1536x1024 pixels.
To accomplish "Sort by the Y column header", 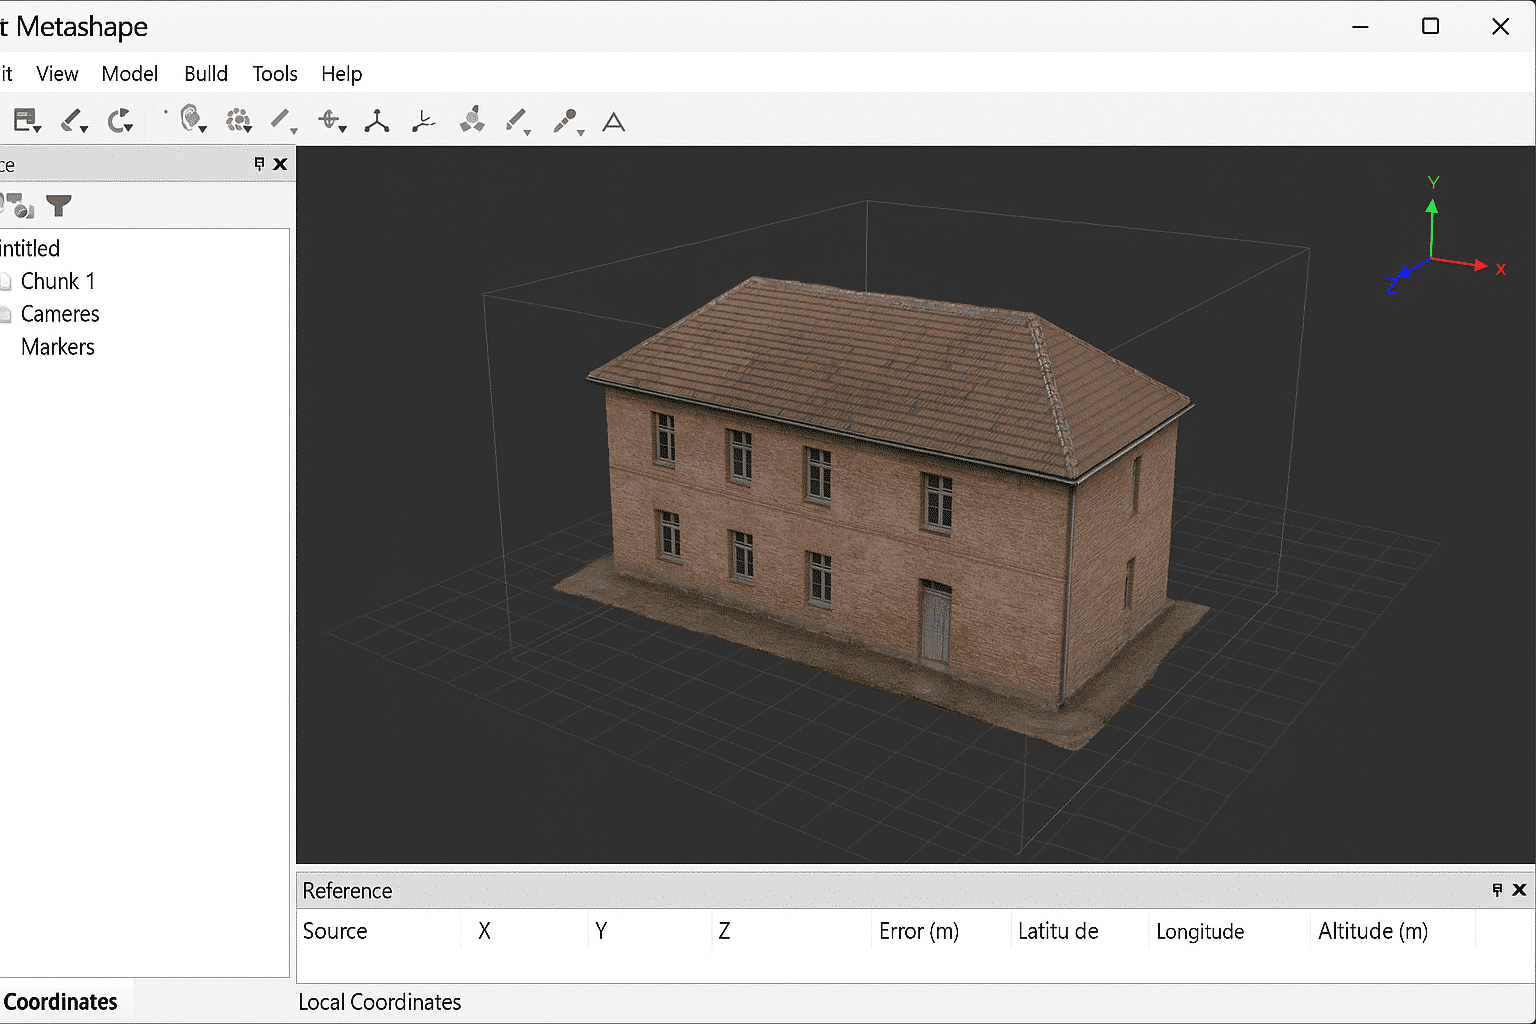I will pos(601,931).
